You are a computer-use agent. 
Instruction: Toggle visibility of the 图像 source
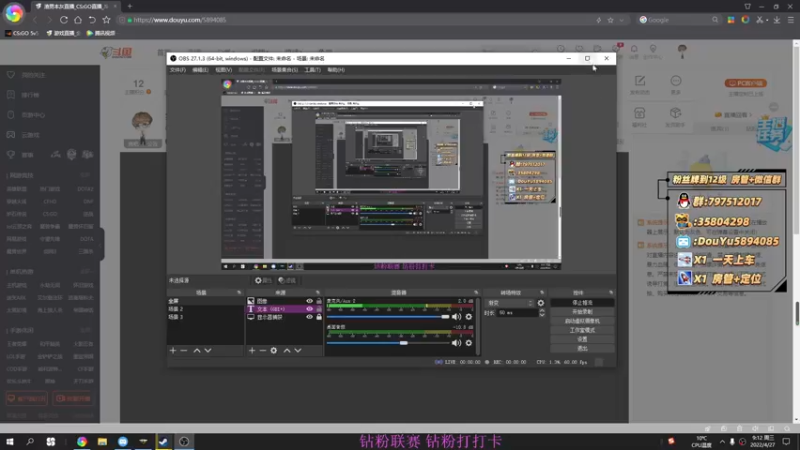coord(309,301)
